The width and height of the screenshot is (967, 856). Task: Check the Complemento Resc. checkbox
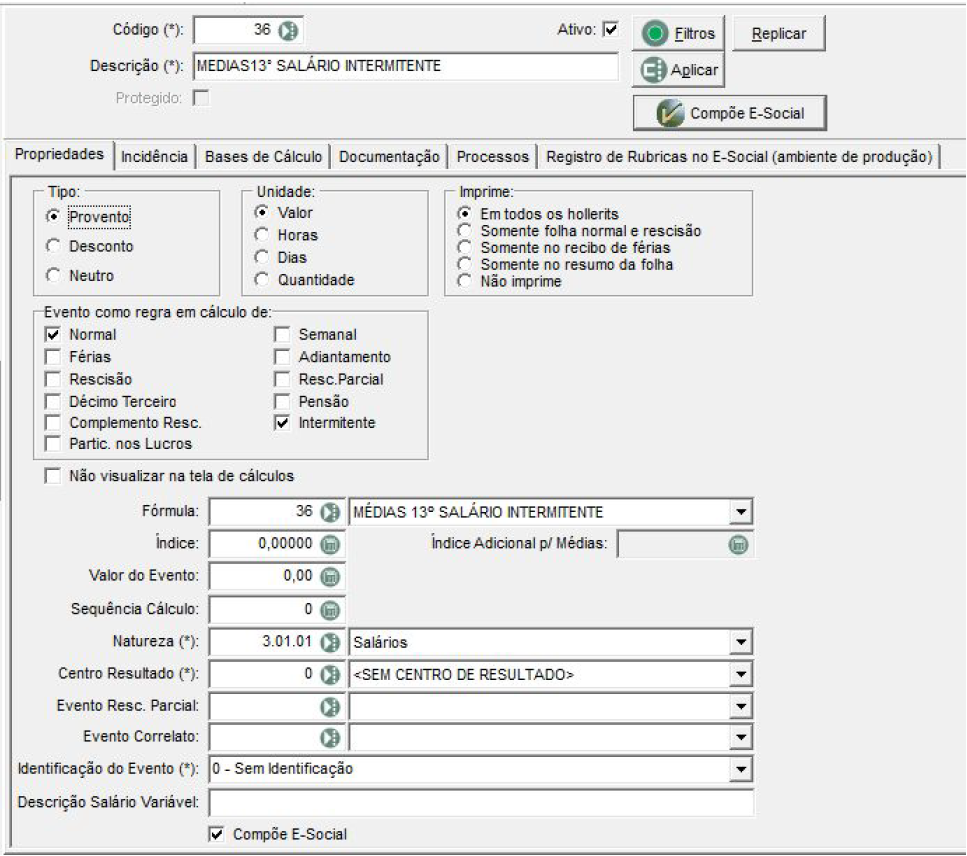[53, 423]
